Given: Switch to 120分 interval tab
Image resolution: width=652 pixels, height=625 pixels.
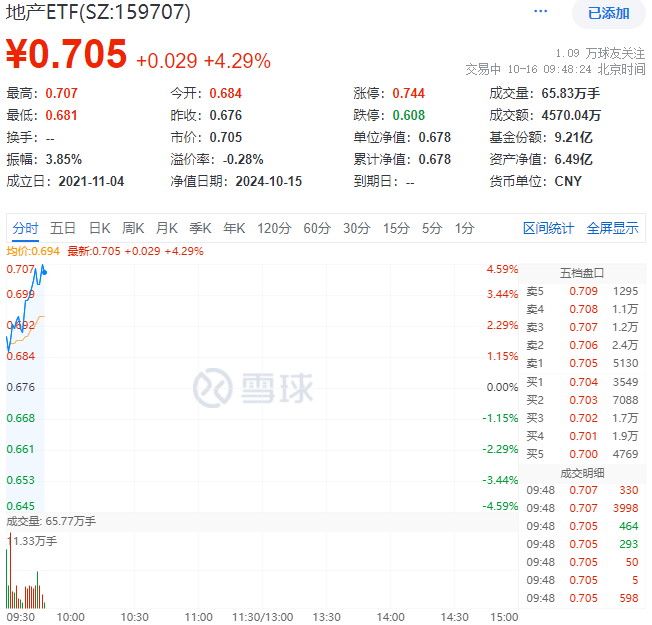Looking at the screenshot, I should tap(274, 228).
